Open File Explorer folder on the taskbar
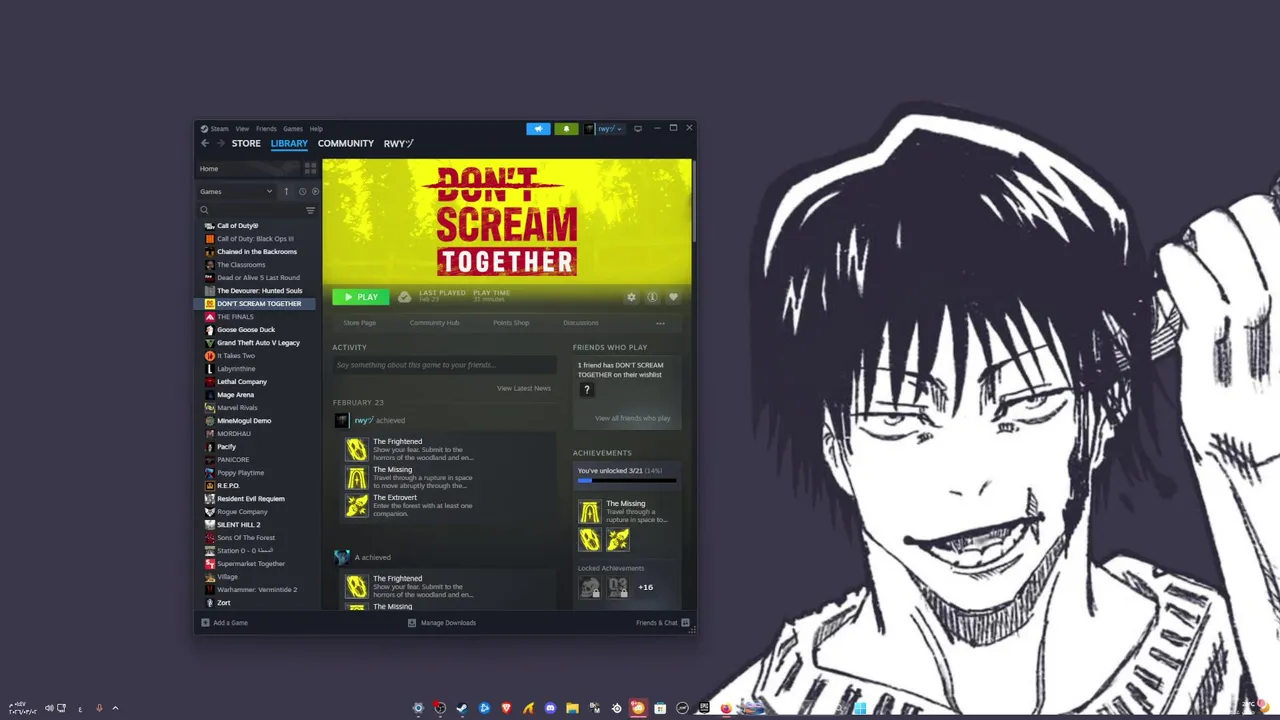The width and height of the screenshot is (1280, 720). [x=572, y=708]
